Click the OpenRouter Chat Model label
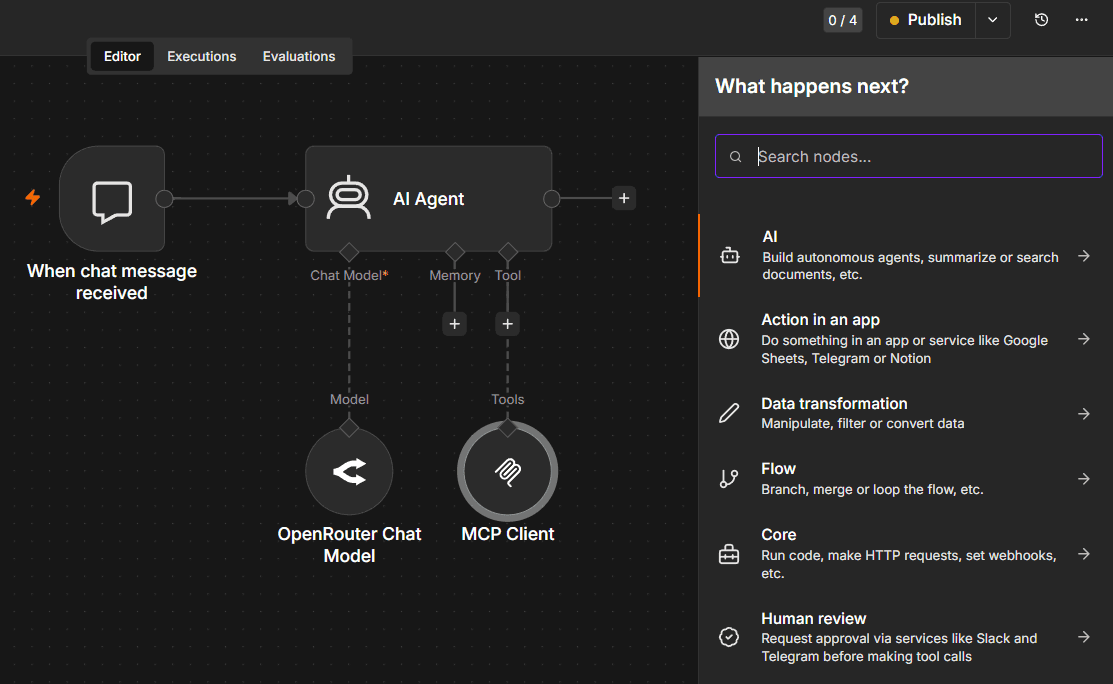Image resolution: width=1113 pixels, height=684 pixels. pos(349,545)
